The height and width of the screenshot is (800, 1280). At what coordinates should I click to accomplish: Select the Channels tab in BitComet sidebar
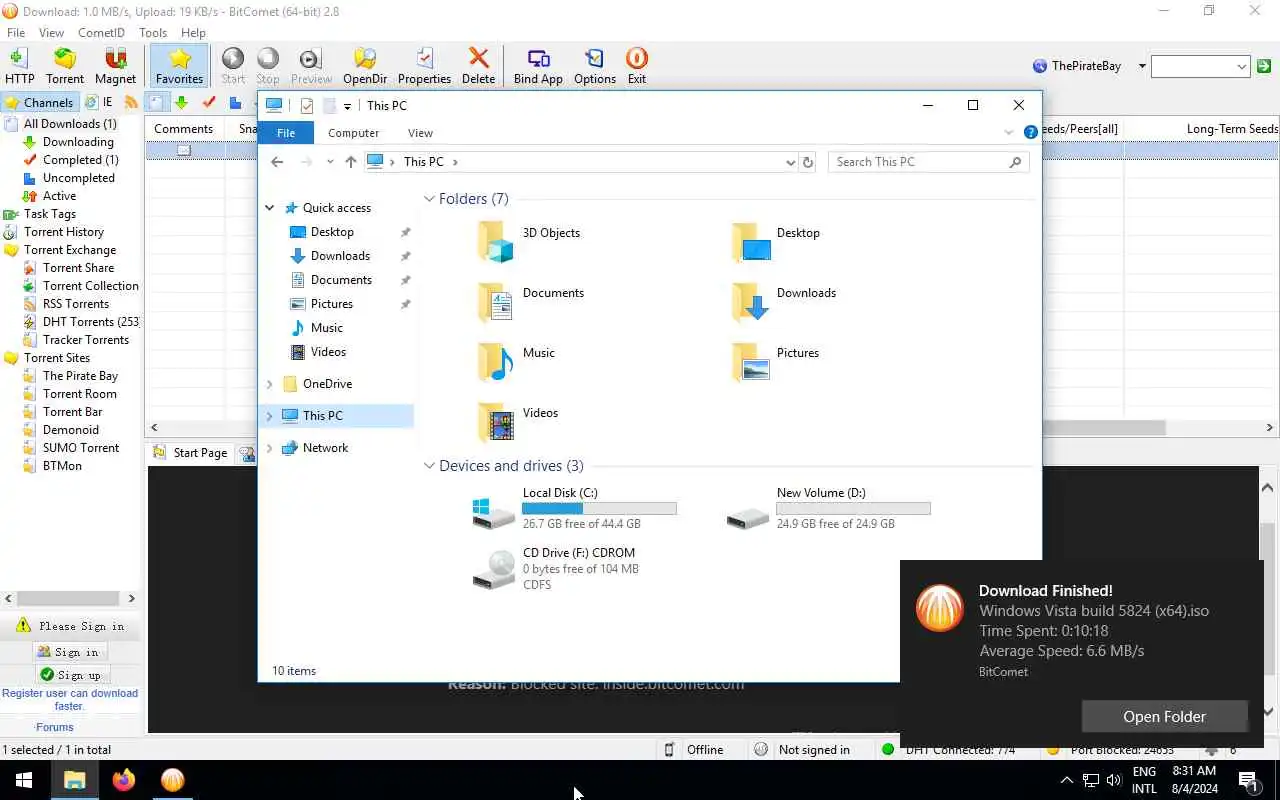coord(39,102)
